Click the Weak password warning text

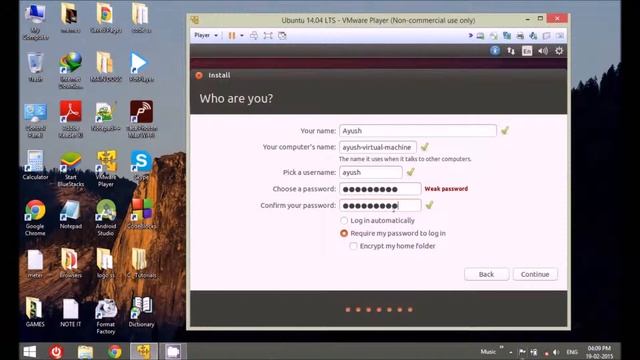446,189
